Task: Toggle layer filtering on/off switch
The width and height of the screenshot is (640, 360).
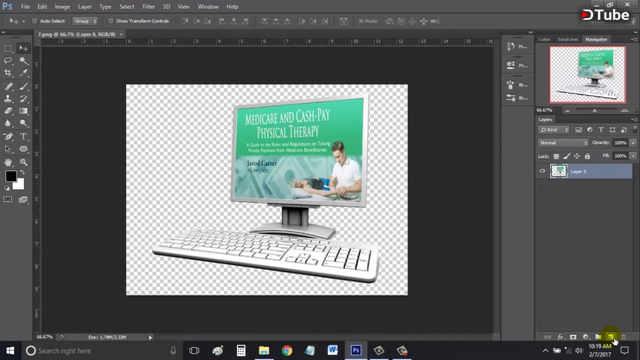Action: pos(635,129)
